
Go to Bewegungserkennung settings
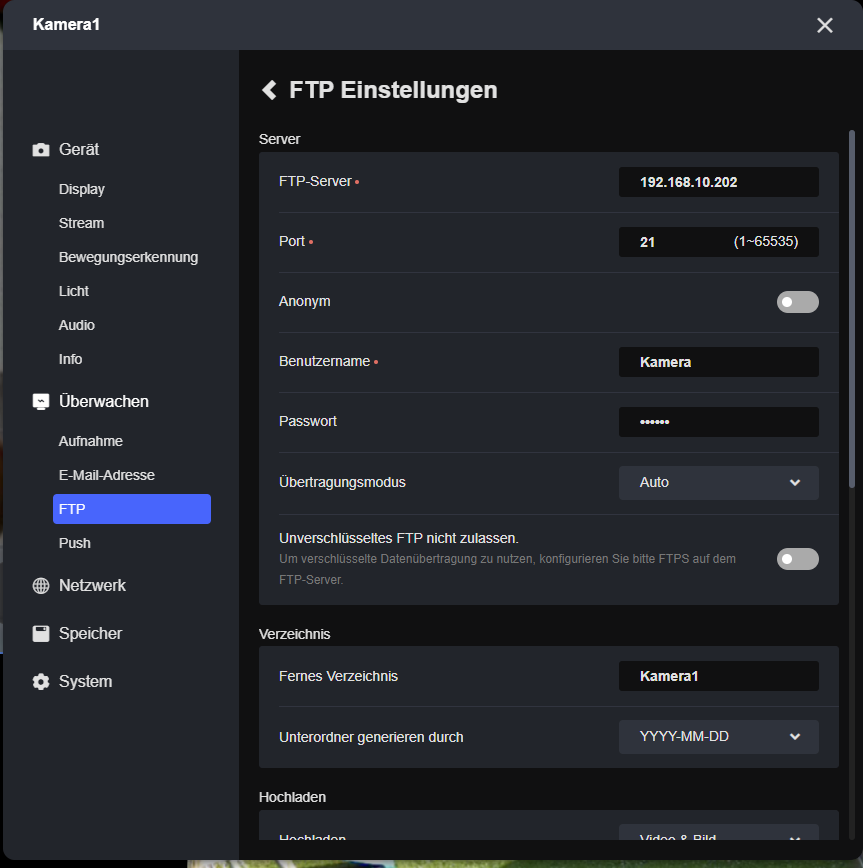[x=128, y=257]
